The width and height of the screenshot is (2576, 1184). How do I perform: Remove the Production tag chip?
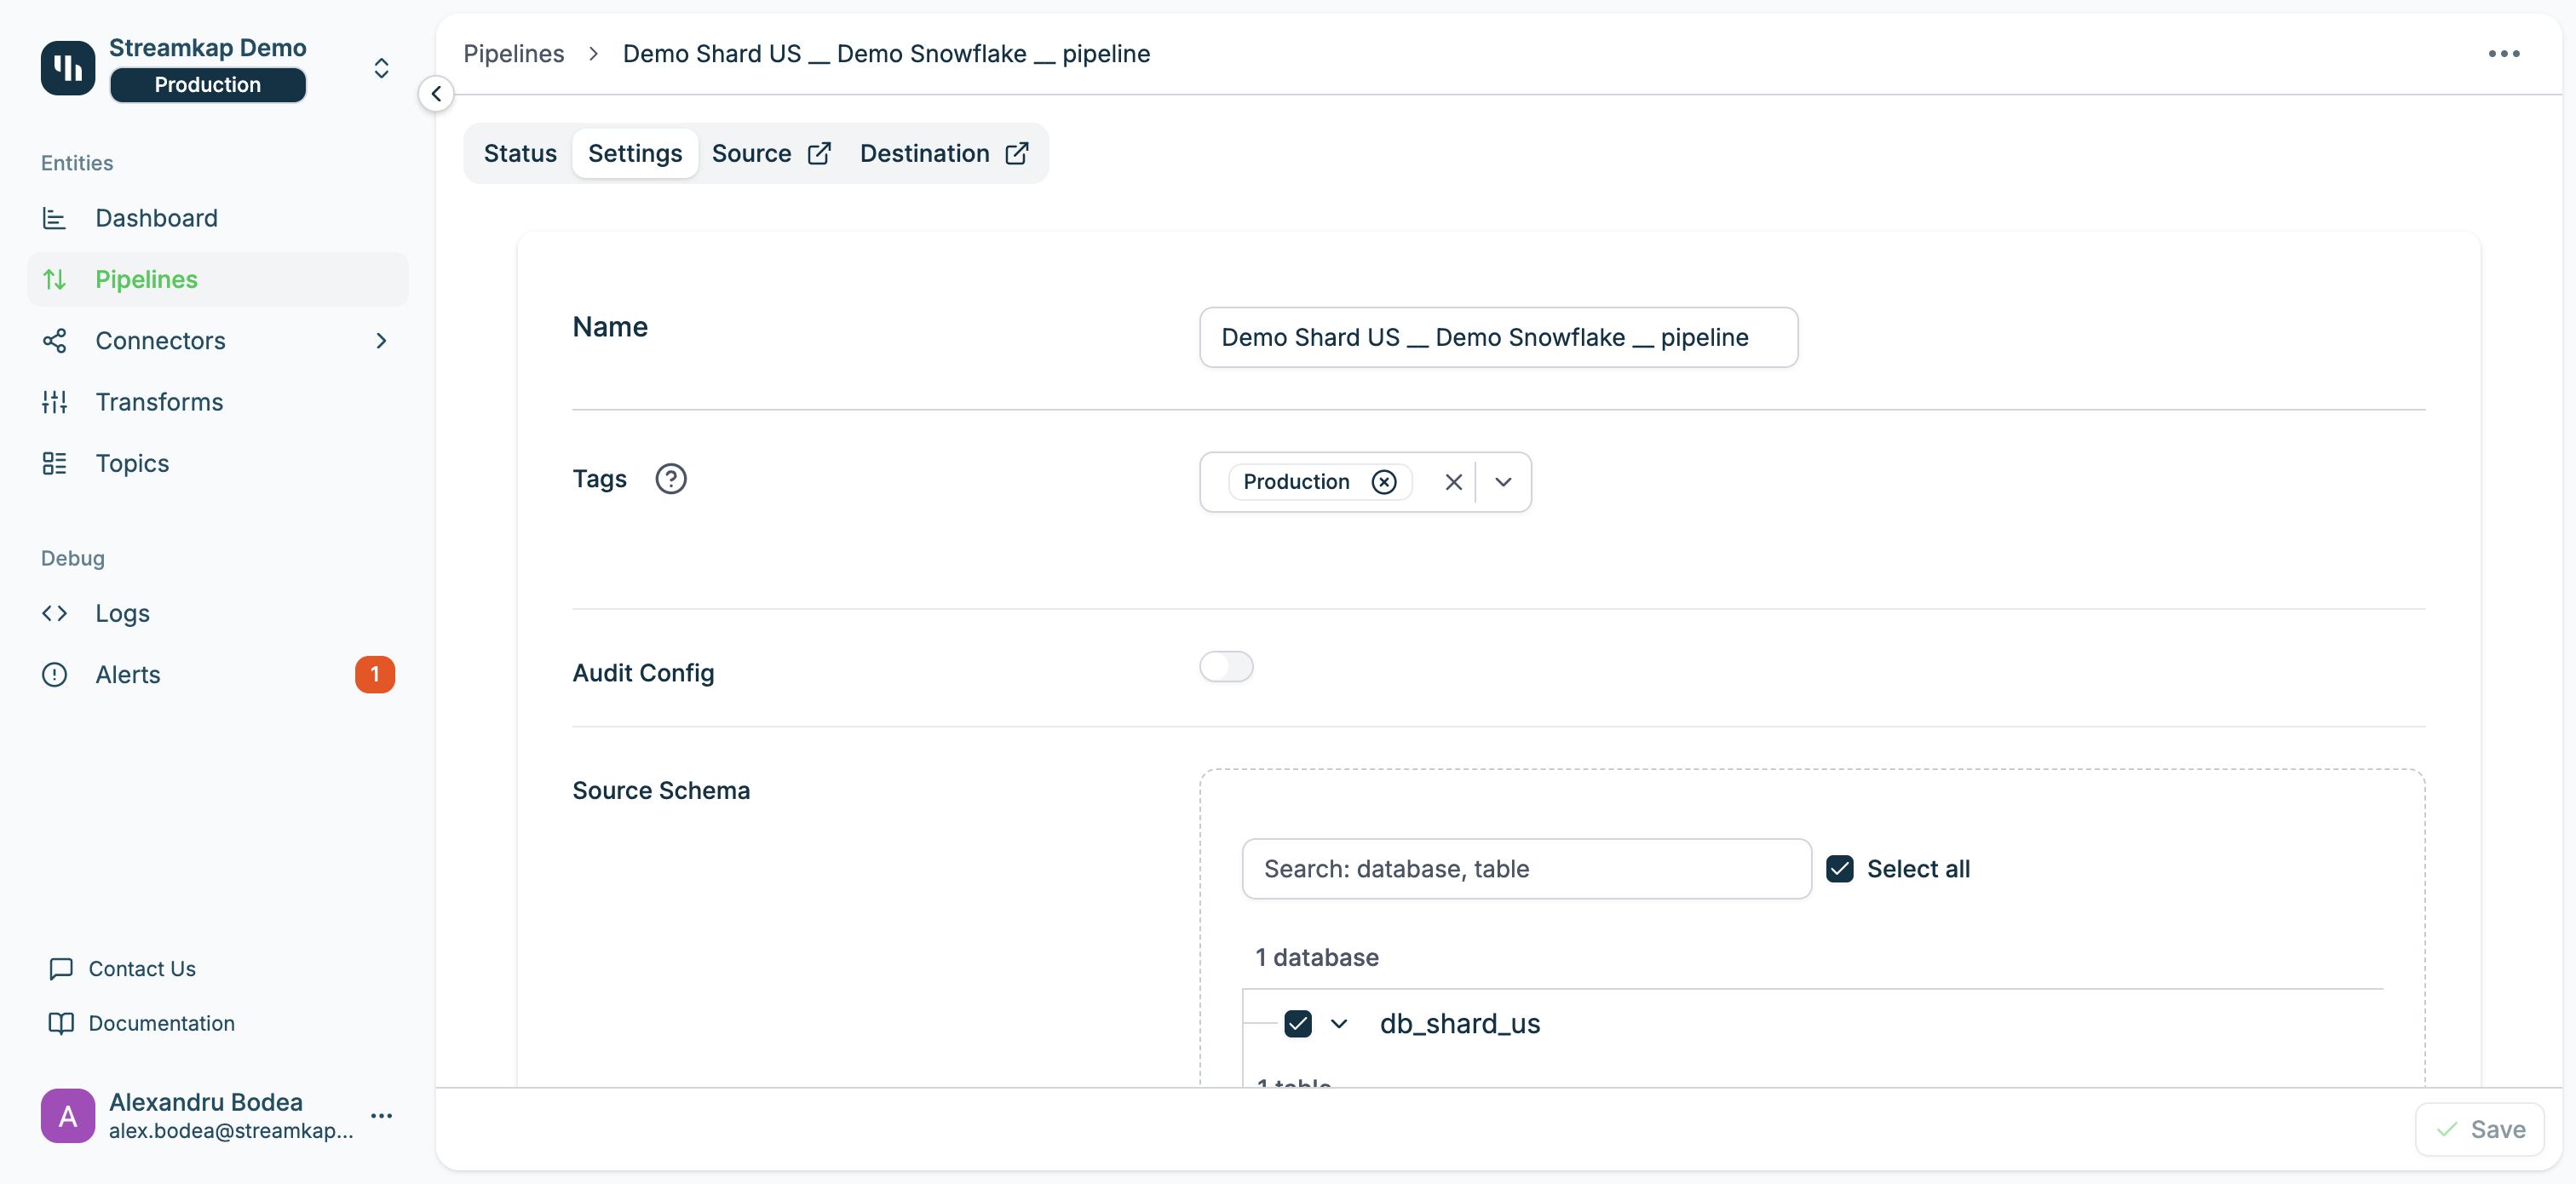pyautogui.click(x=1383, y=482)
